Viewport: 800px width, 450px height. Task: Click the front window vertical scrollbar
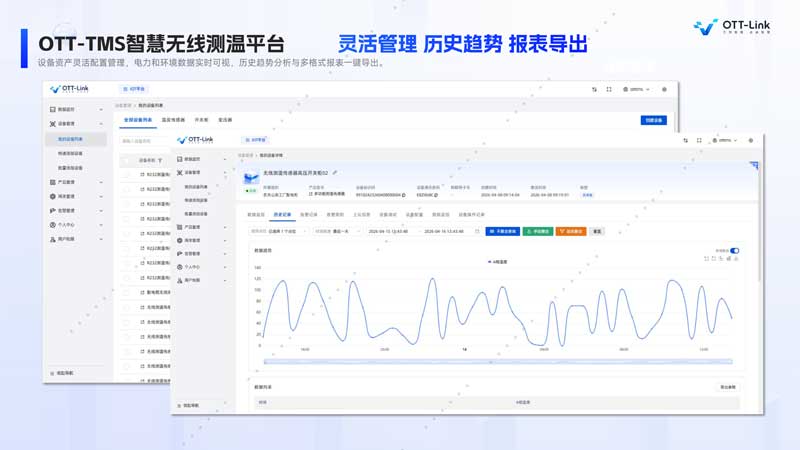click(760, 224)
